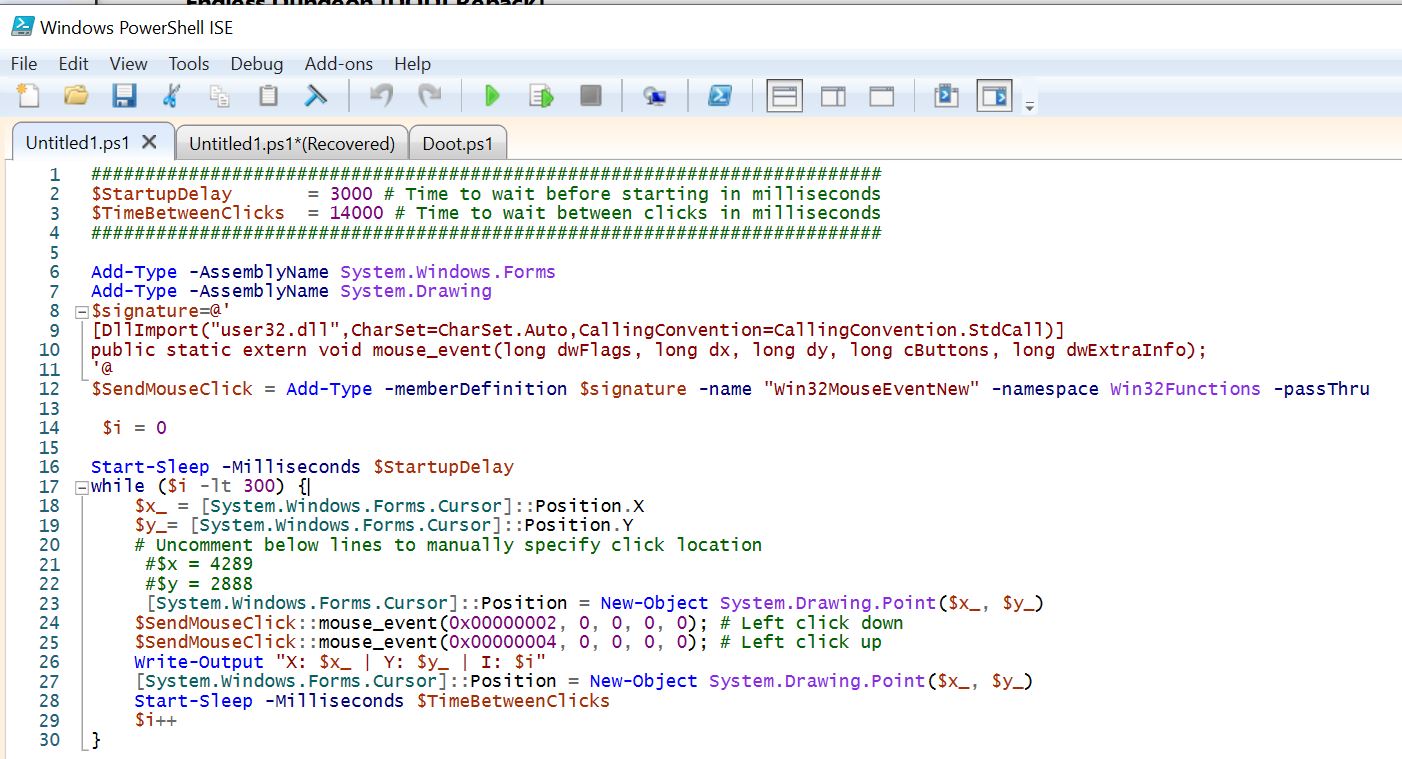Expand the toolbar overflow options arrow
The width and height of the screenshot is (1402, 759).
click(x=1030, y=105)
